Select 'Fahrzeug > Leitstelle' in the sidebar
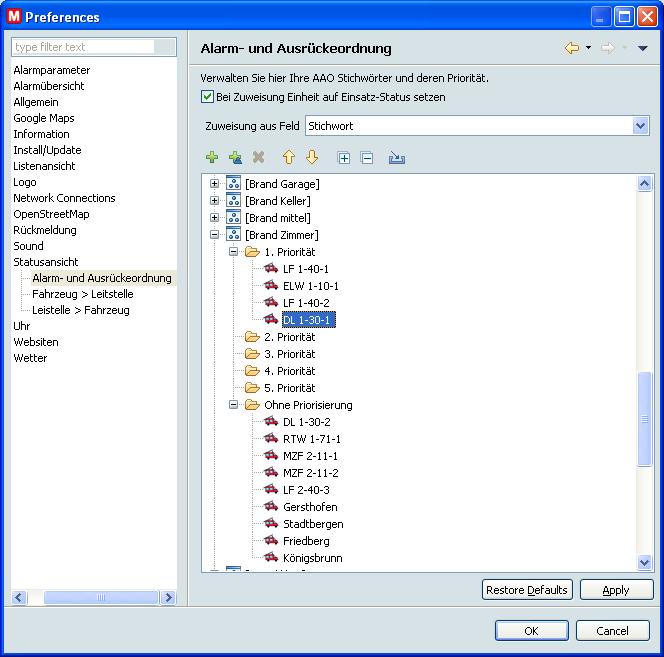The height and width of the screenshot is (657, 664). click(x=82, y=294)
